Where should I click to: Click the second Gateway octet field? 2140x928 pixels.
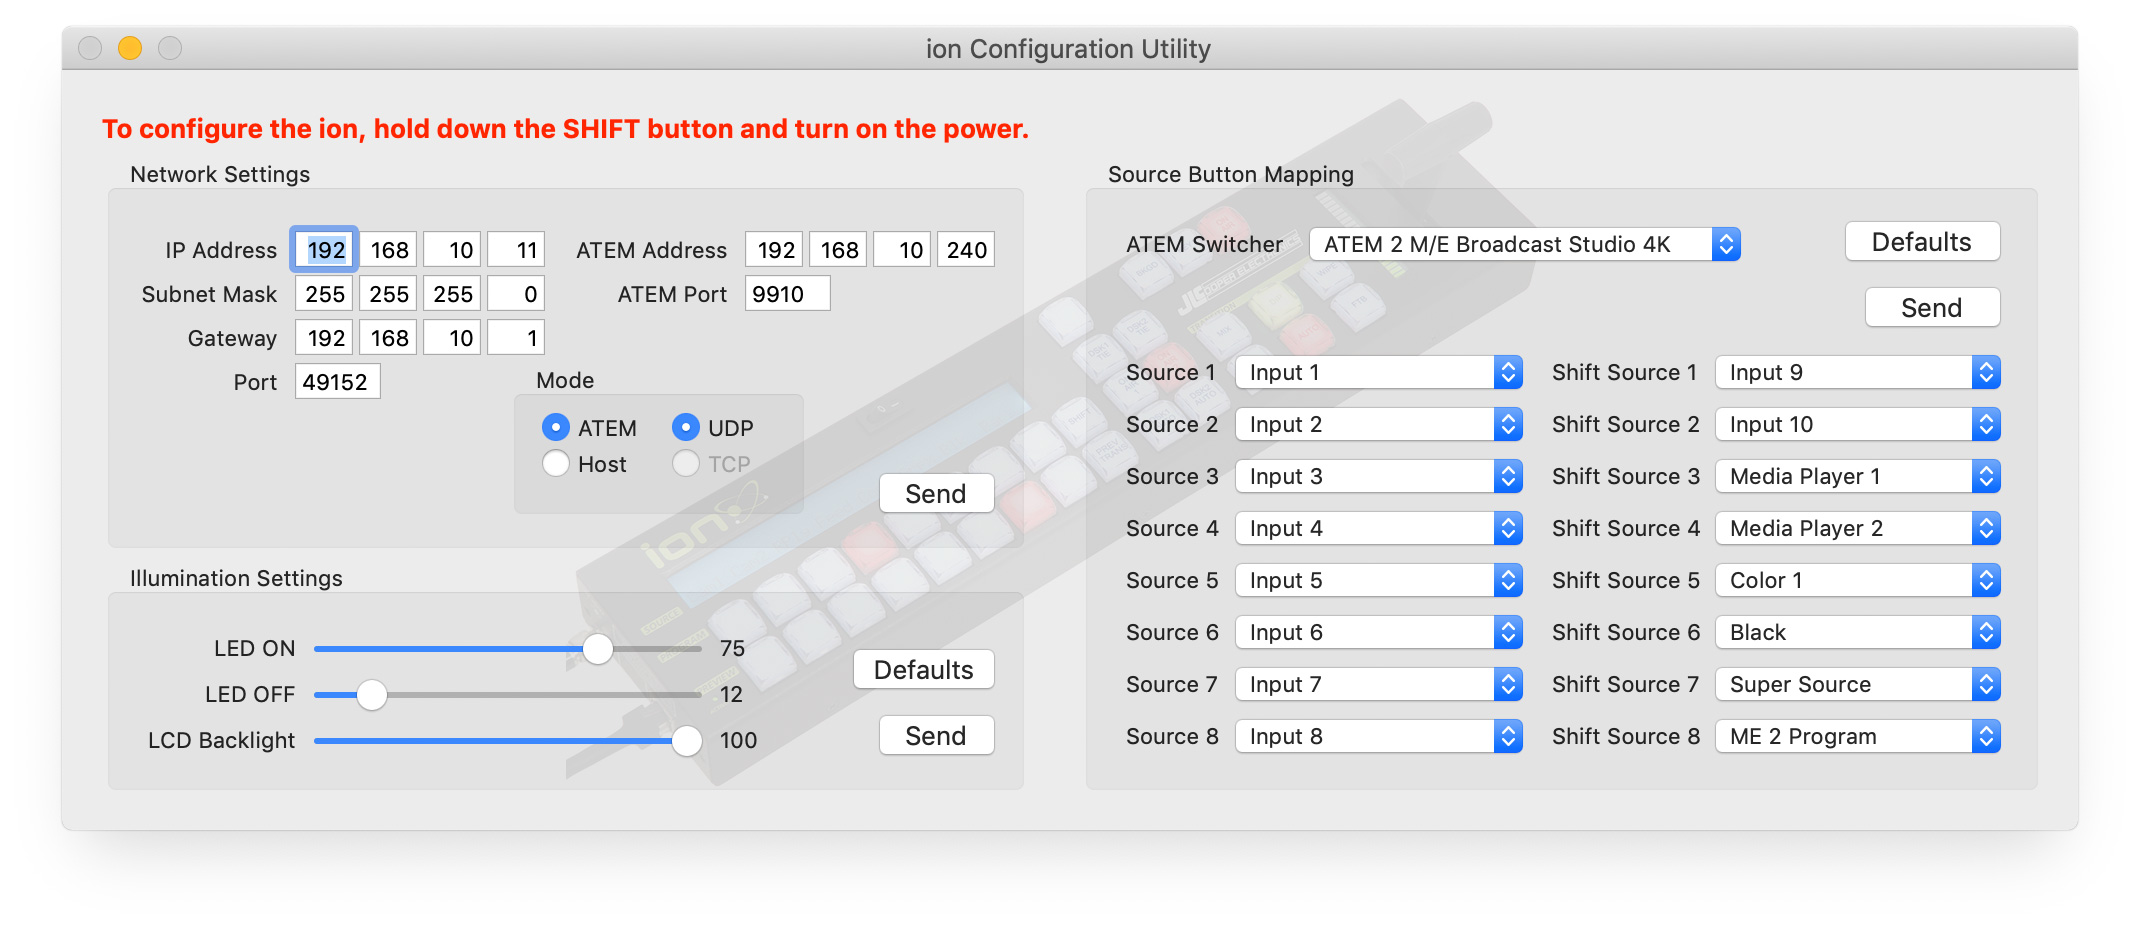[388, 338]
